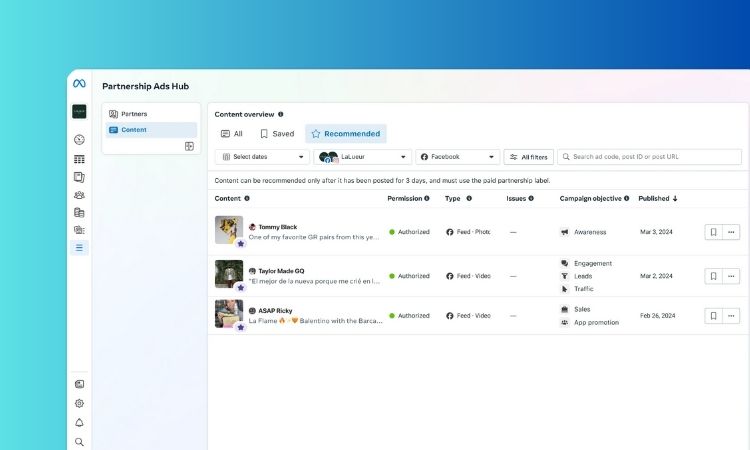The width and height of the screenshot is (750, 450).
Task: Bookmark the ASAP Ricky post
Action: (x=713, y=316)
